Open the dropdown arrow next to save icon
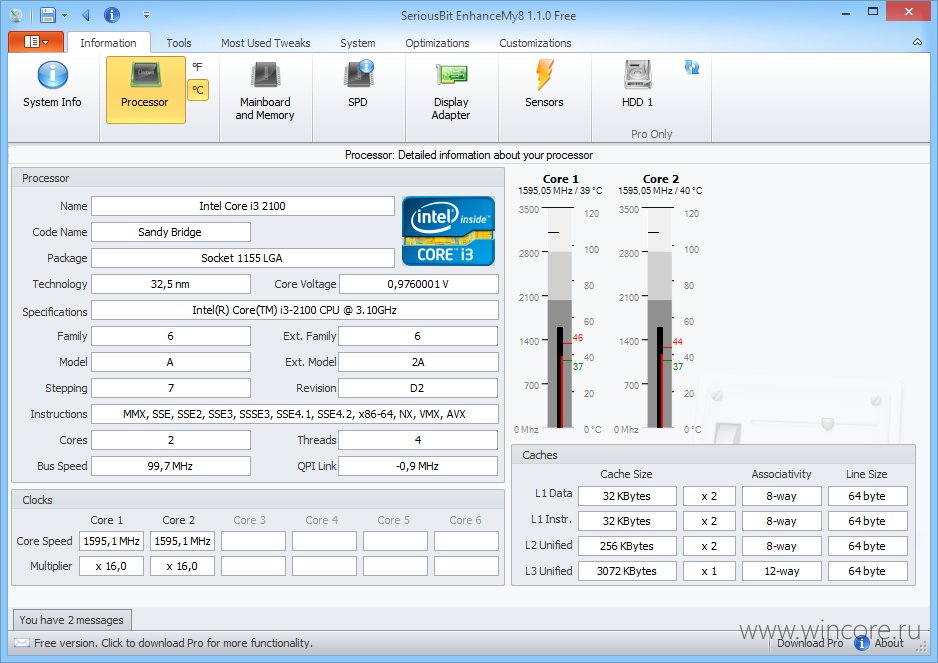 (65, 15)
